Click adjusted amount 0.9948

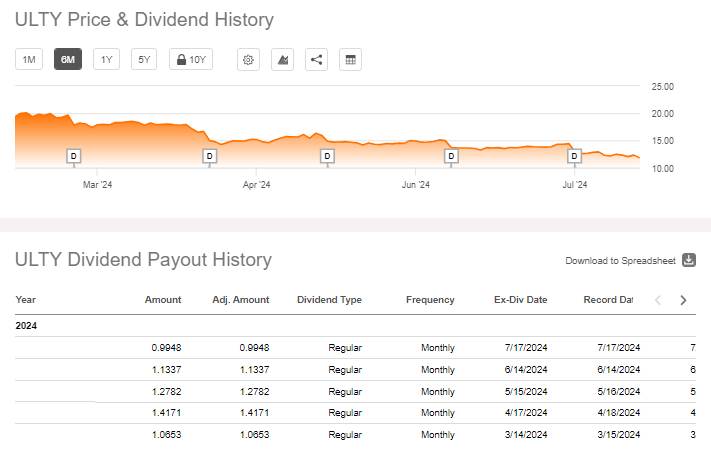point(254,348)
